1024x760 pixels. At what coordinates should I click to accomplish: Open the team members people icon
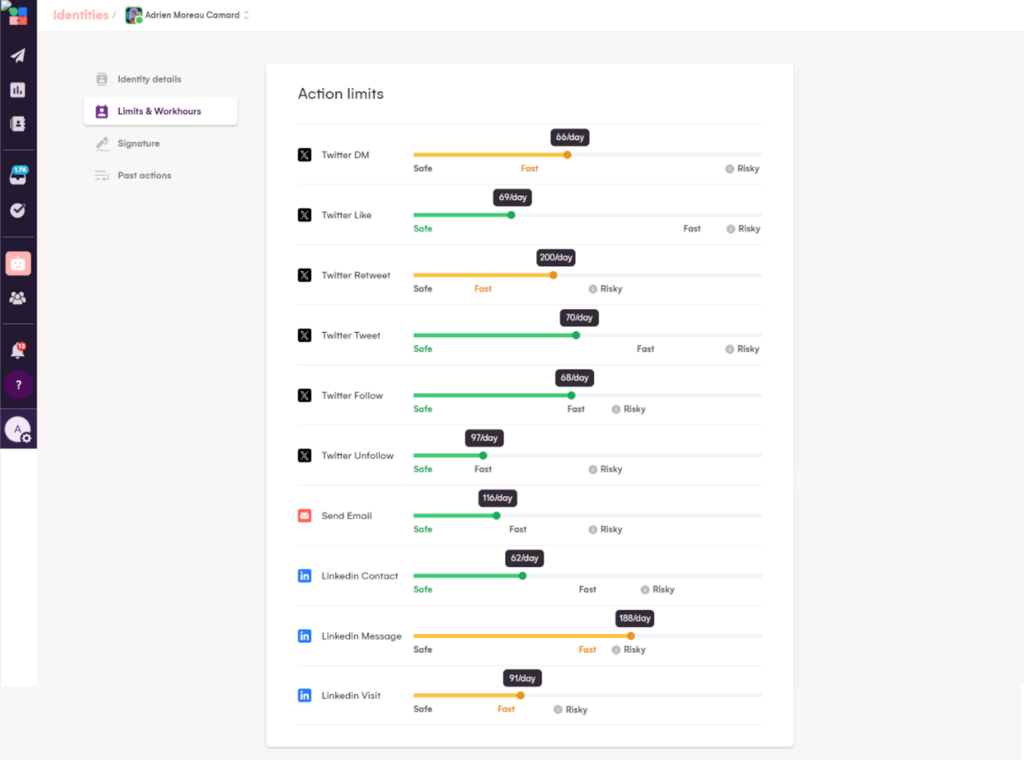[x=18, y=298]
